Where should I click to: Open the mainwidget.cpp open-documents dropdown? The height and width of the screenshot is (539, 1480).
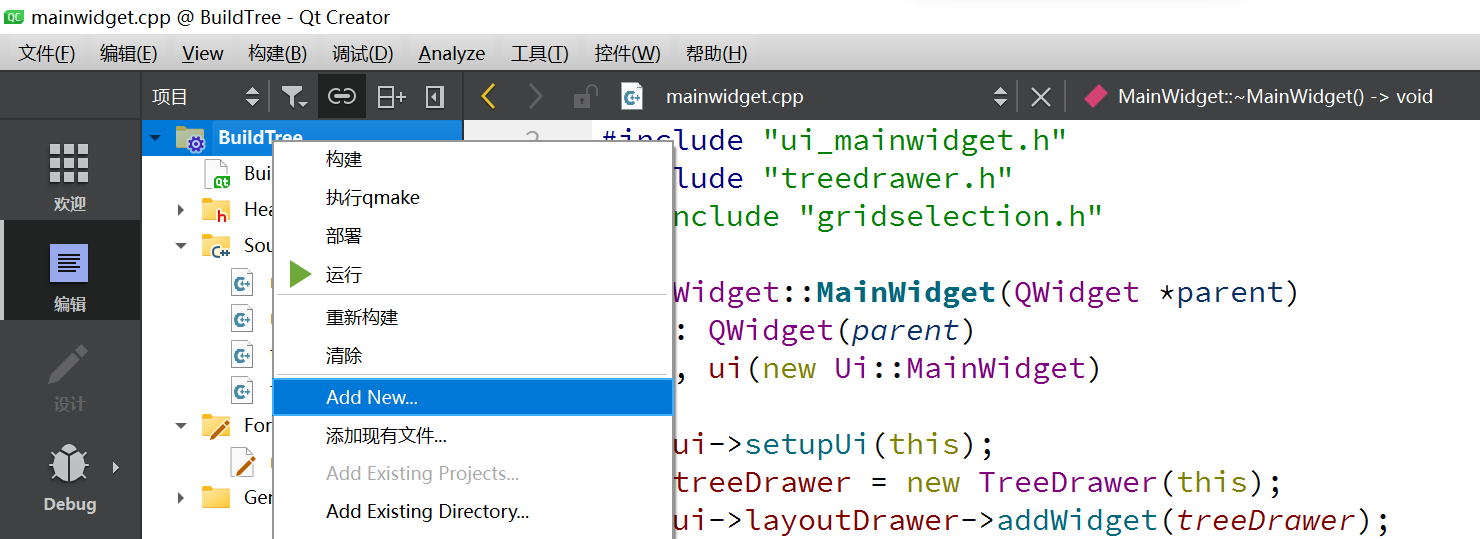(1000, 97)
